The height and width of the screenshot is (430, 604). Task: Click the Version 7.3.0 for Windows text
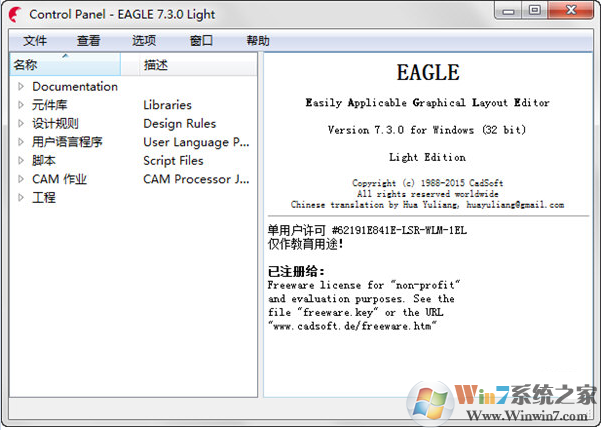[x=427, y=130]
